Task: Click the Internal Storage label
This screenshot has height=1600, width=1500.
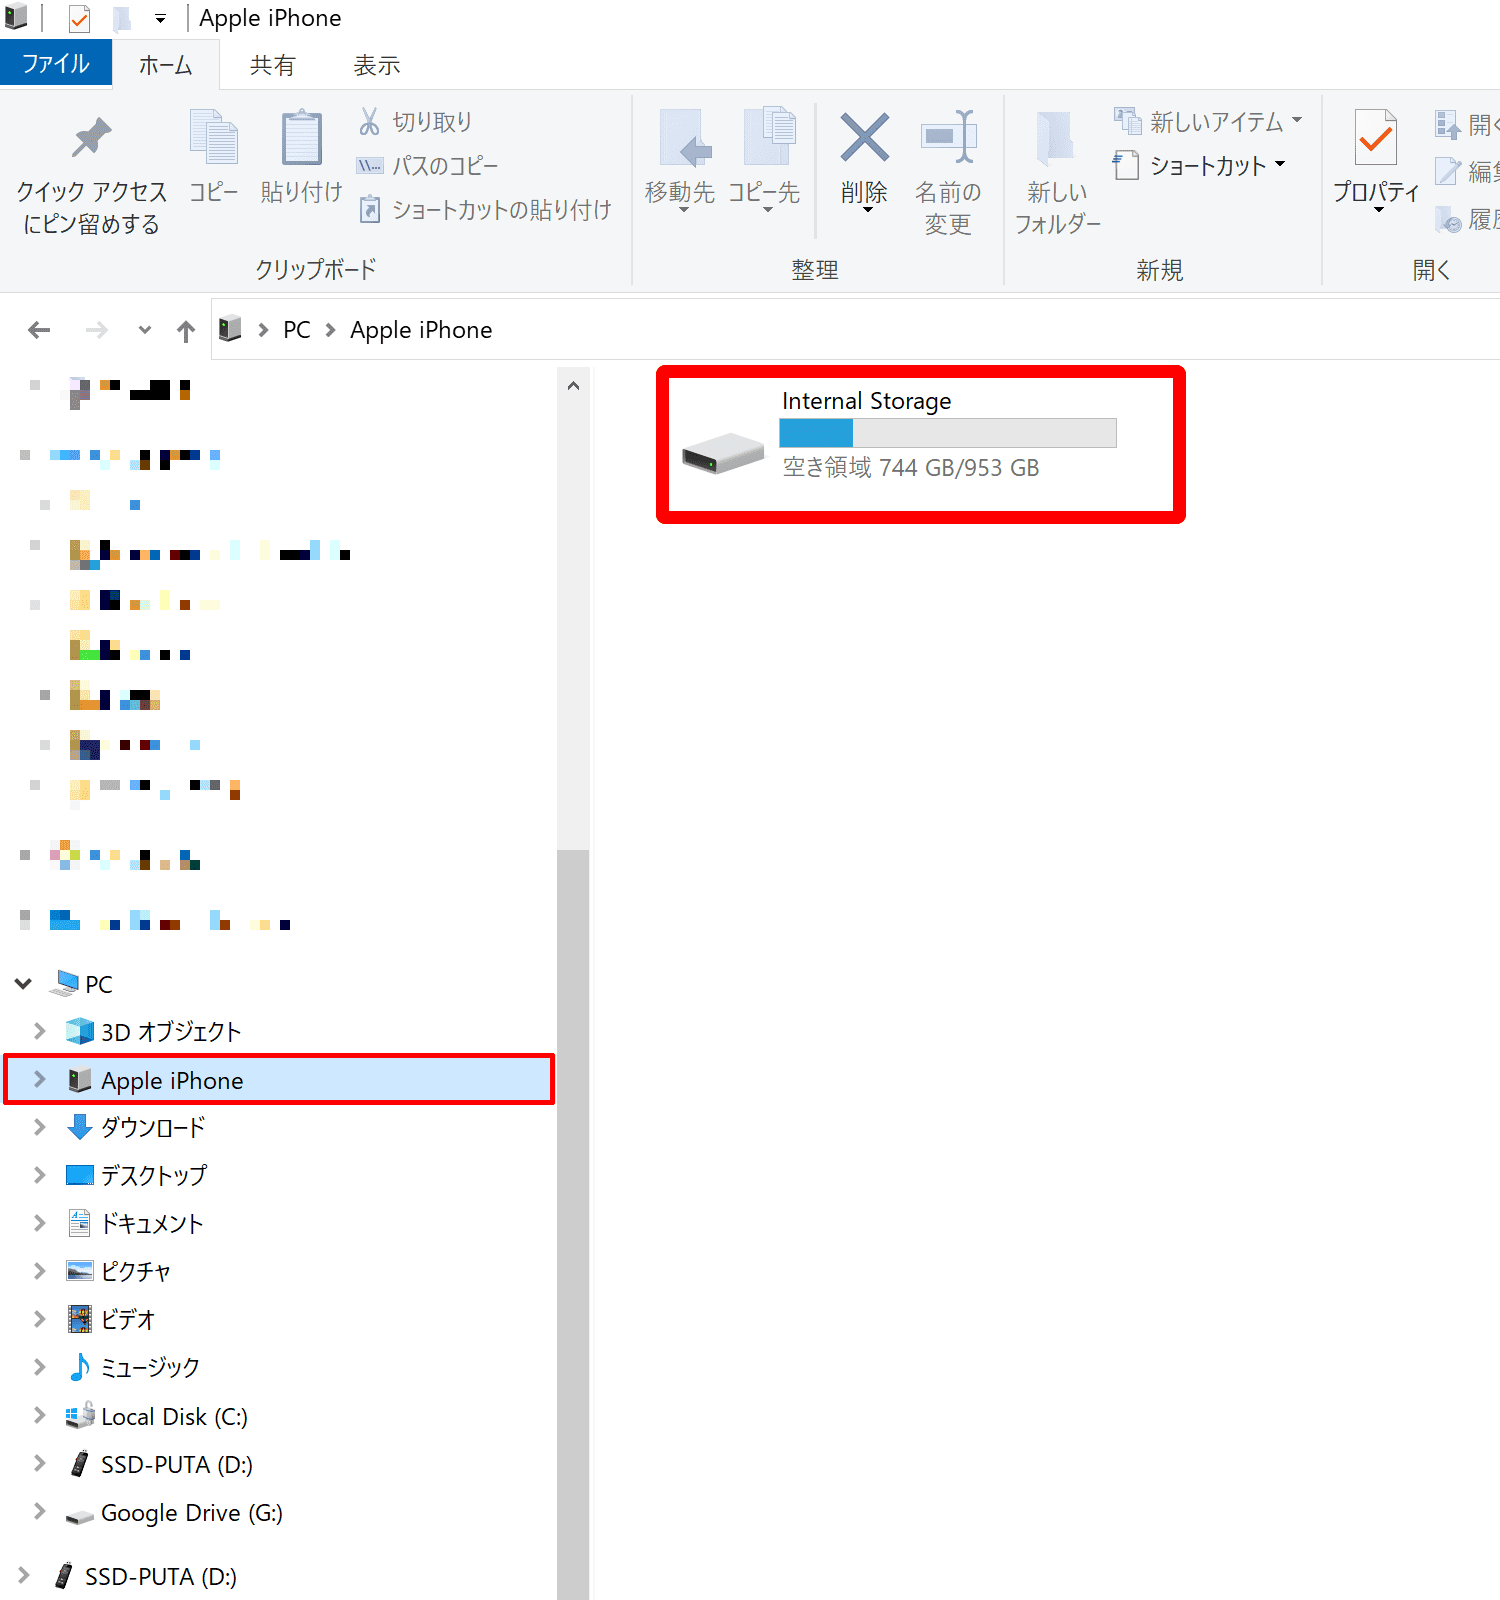Action: tap(867, 401)
